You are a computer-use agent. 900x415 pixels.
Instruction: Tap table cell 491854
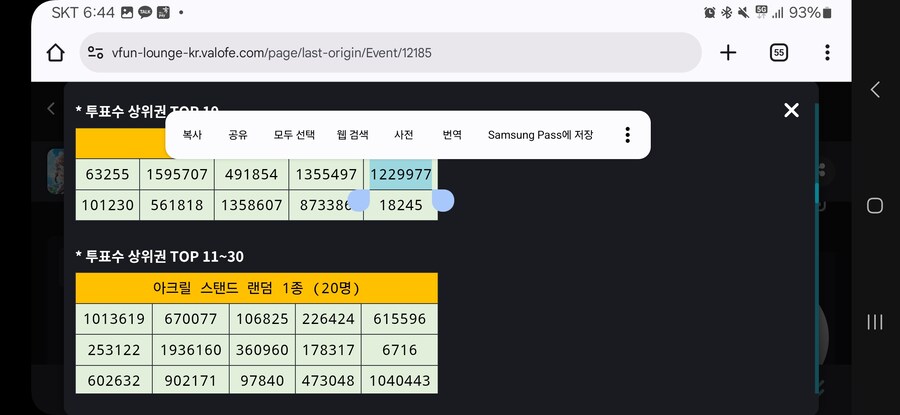251,174
